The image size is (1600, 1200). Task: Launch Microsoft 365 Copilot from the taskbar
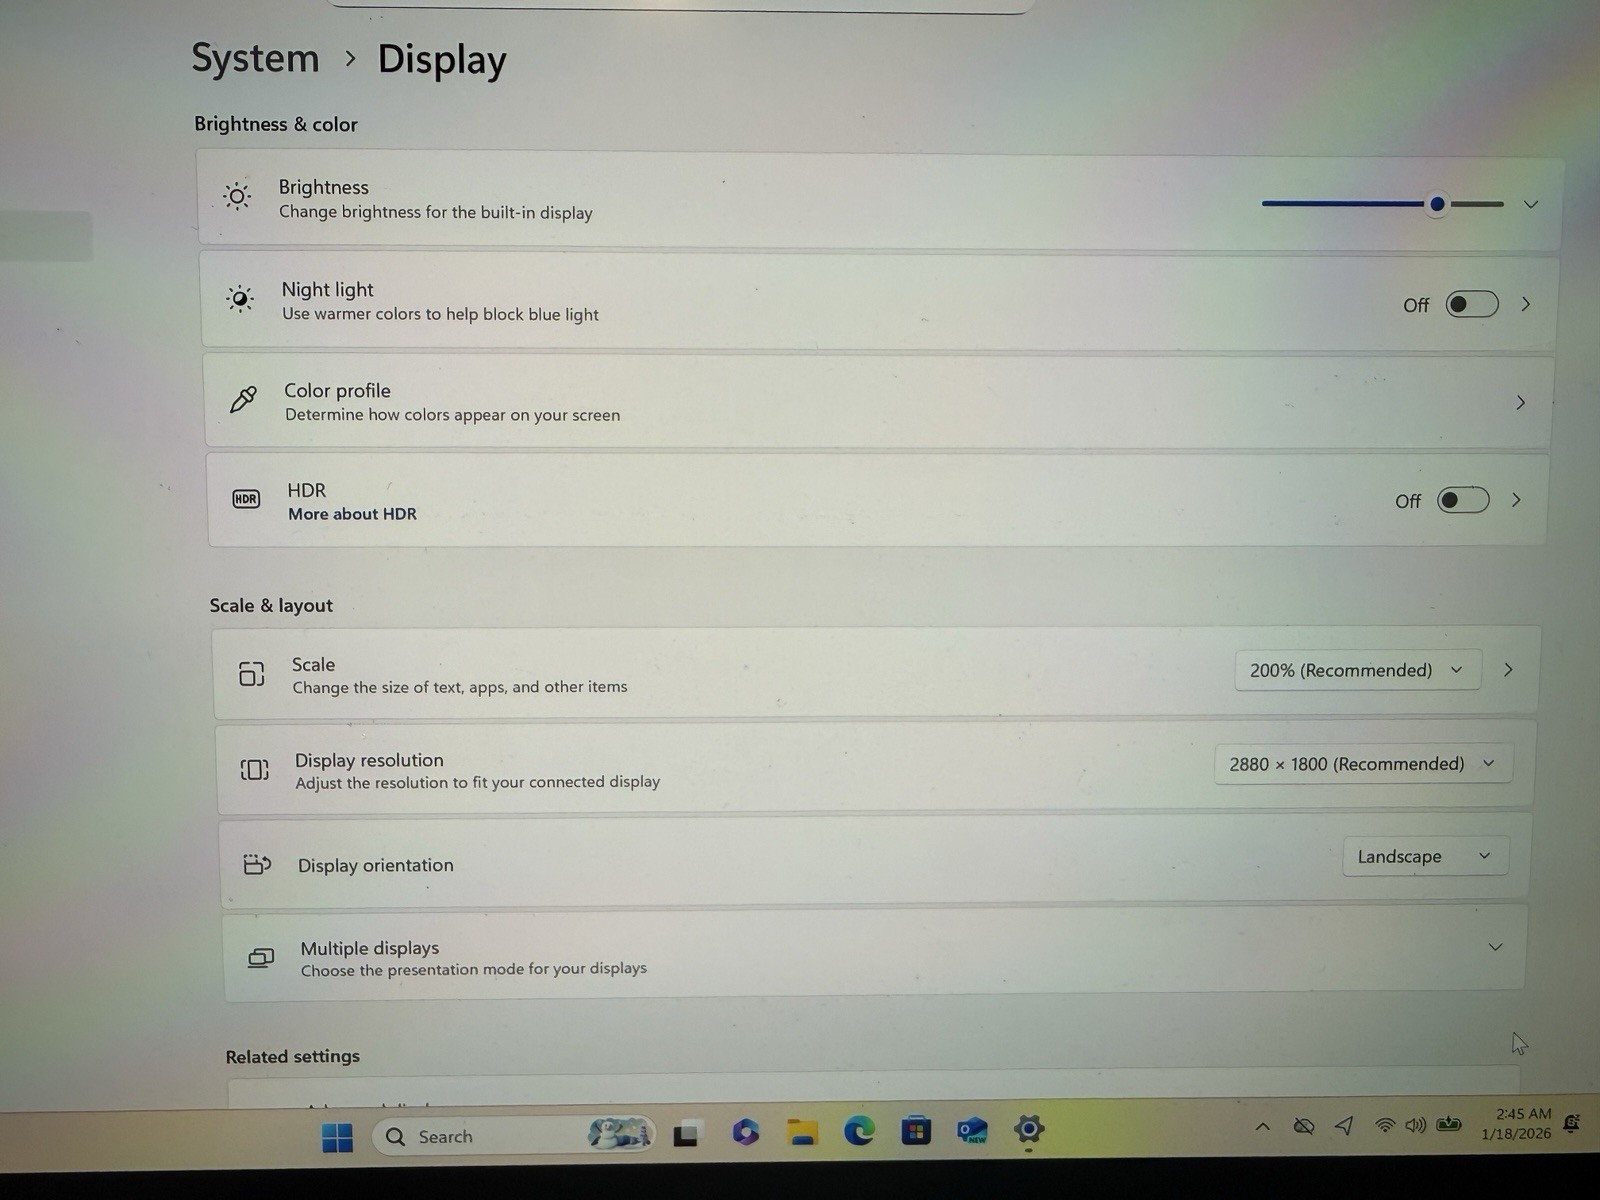click(745, 1132)
